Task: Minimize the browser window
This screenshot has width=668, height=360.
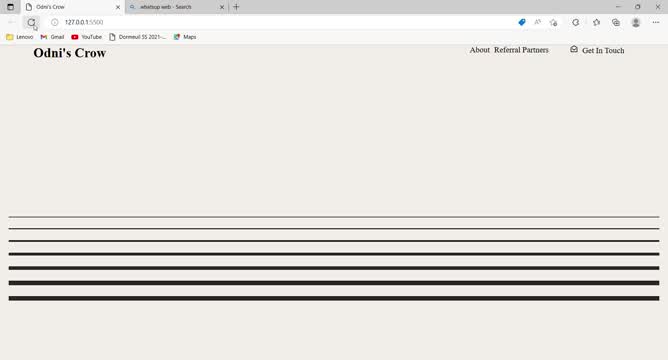Action: [x=618, y=7]
